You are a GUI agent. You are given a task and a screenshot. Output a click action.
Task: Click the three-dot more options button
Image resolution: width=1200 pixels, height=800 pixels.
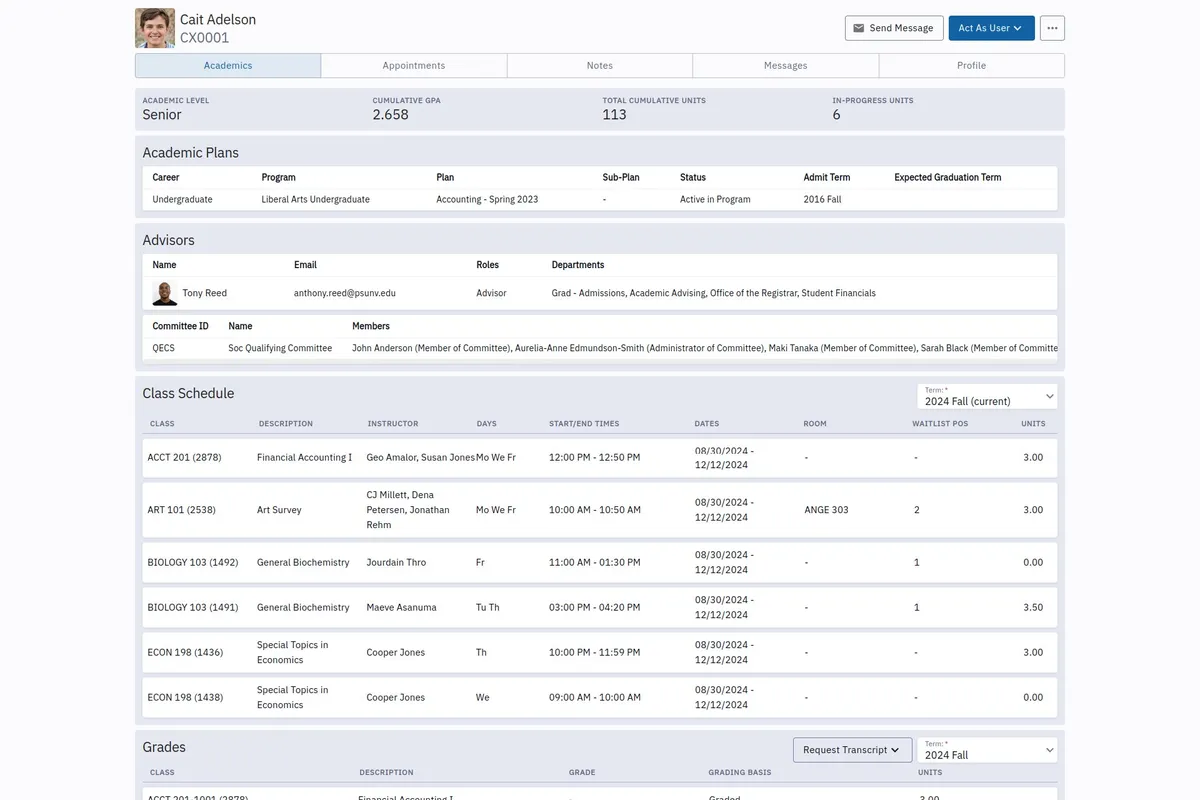click(1052, 28)
